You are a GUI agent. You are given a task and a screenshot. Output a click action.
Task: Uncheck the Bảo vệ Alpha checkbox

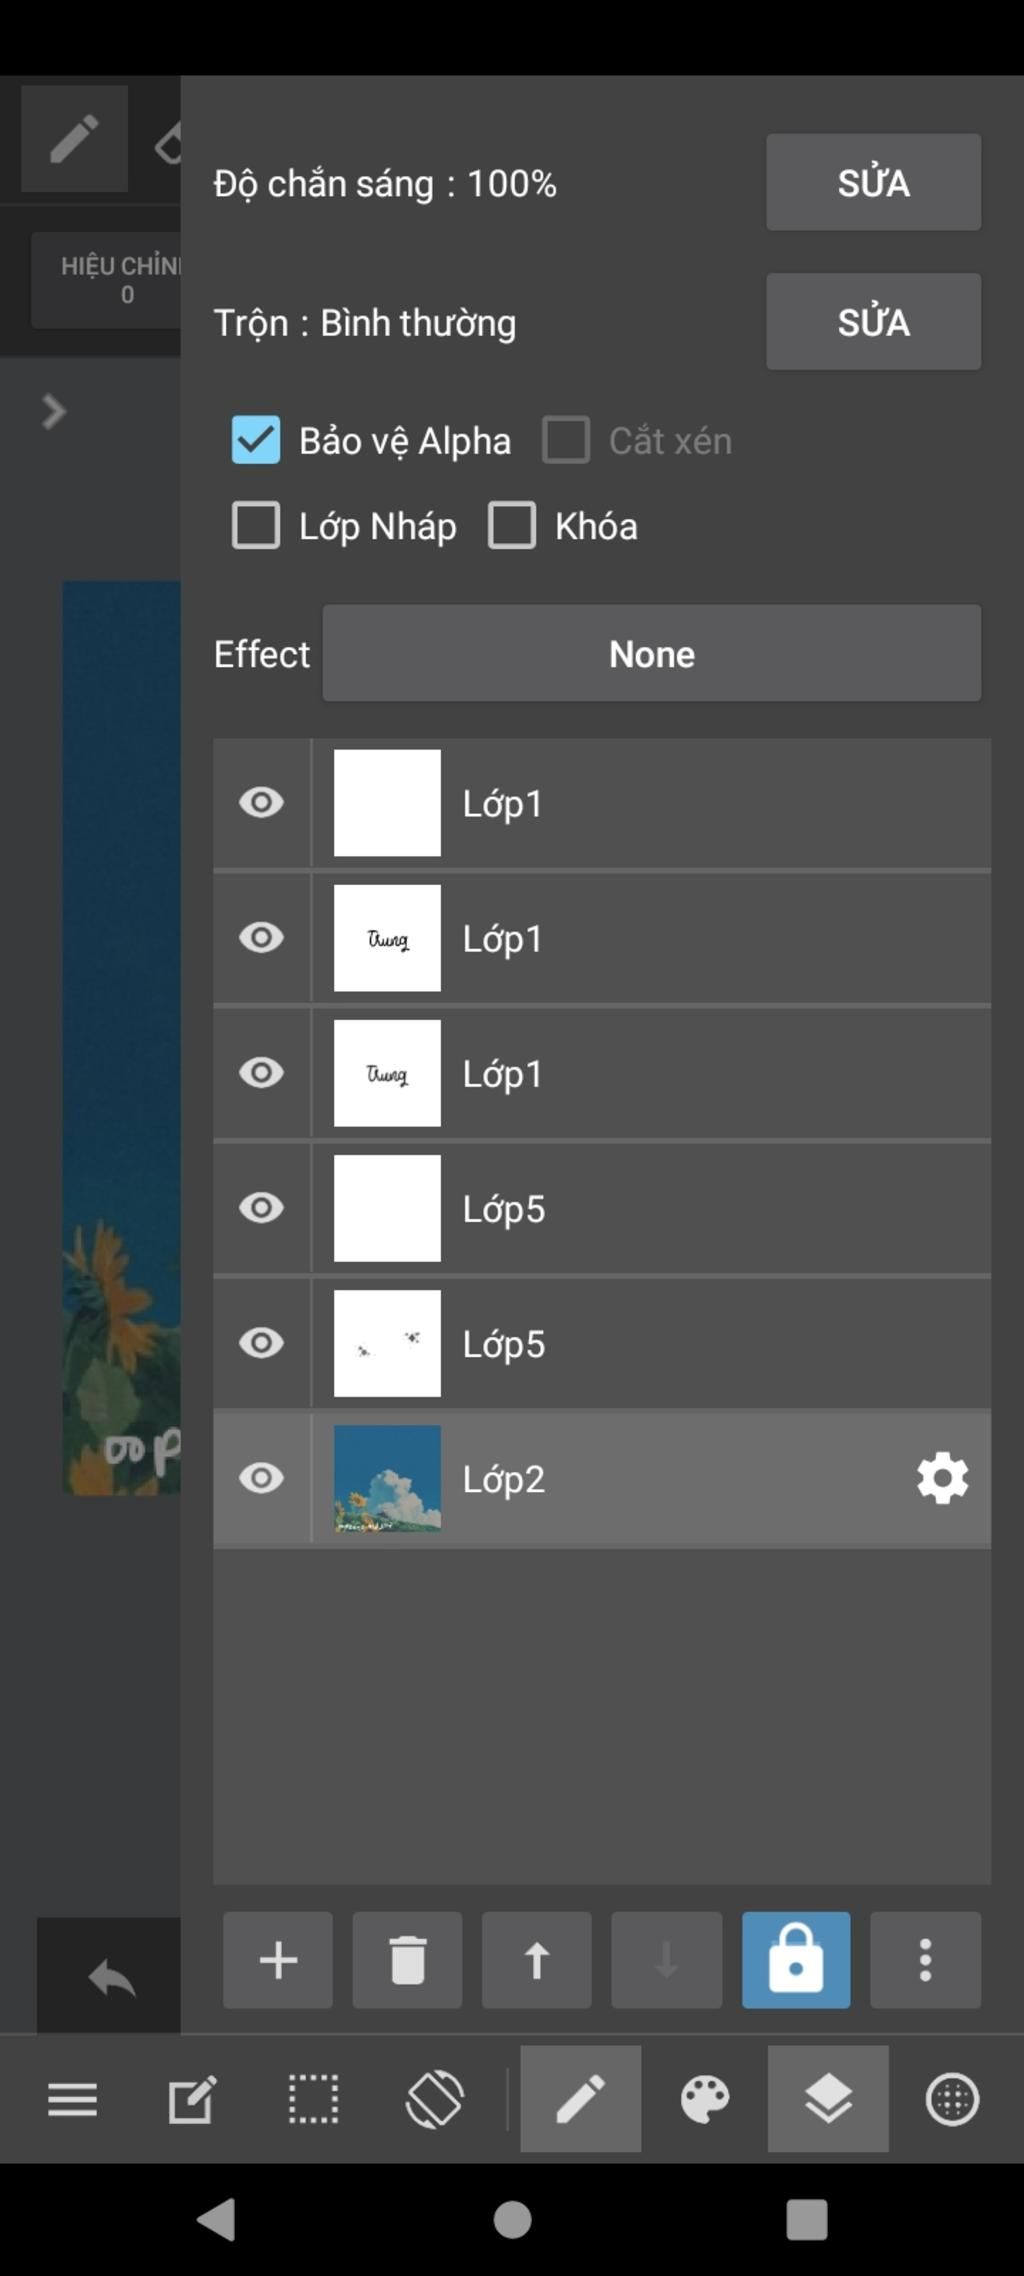coord(255,440)
